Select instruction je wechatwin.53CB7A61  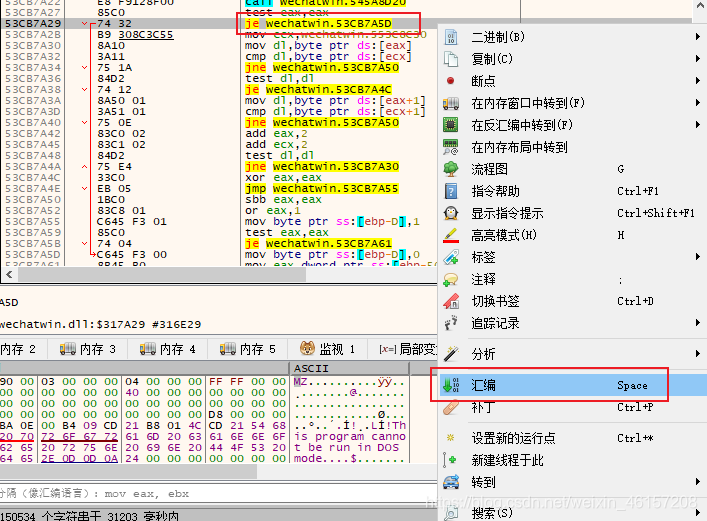pyautogui.click(x=318, y=244)
